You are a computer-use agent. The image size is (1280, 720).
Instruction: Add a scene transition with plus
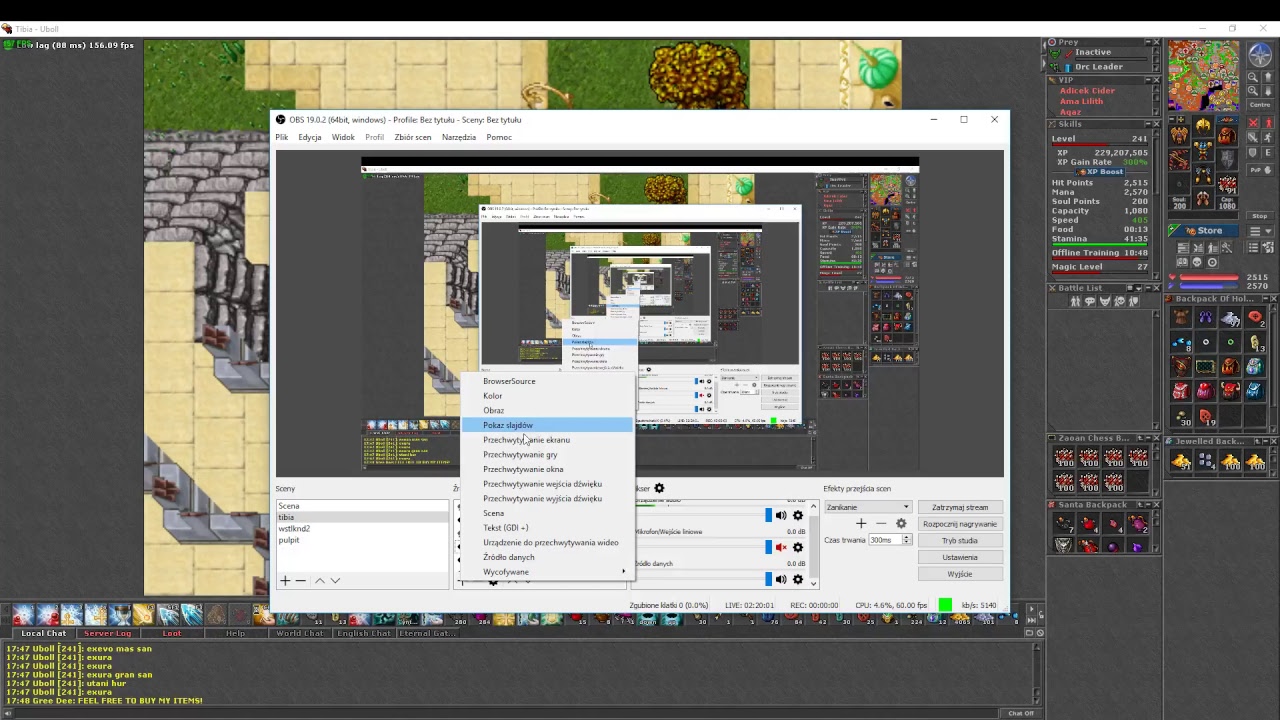coord(861,523)
